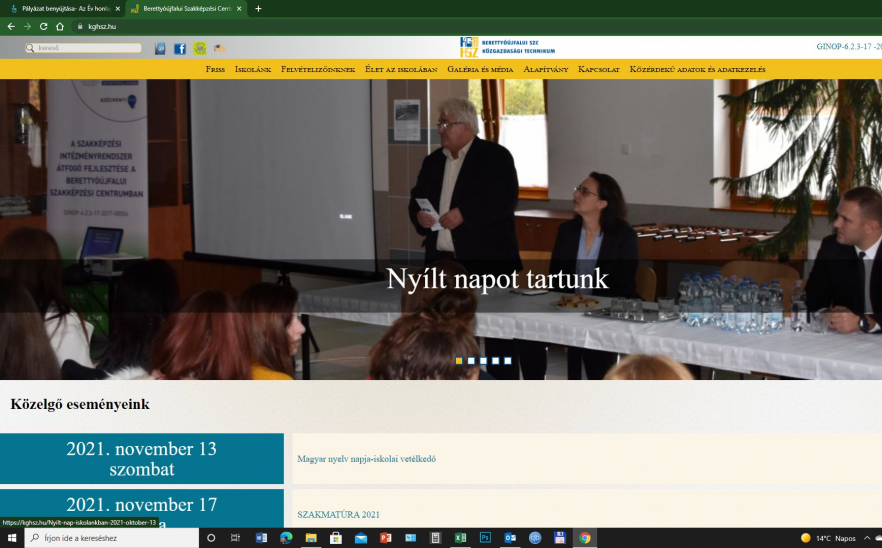Open Magyar nyelv napja-iskolai vetélkedő event
Image resolution: width=882 pixels, height=548 pixels.
point(367,459)
